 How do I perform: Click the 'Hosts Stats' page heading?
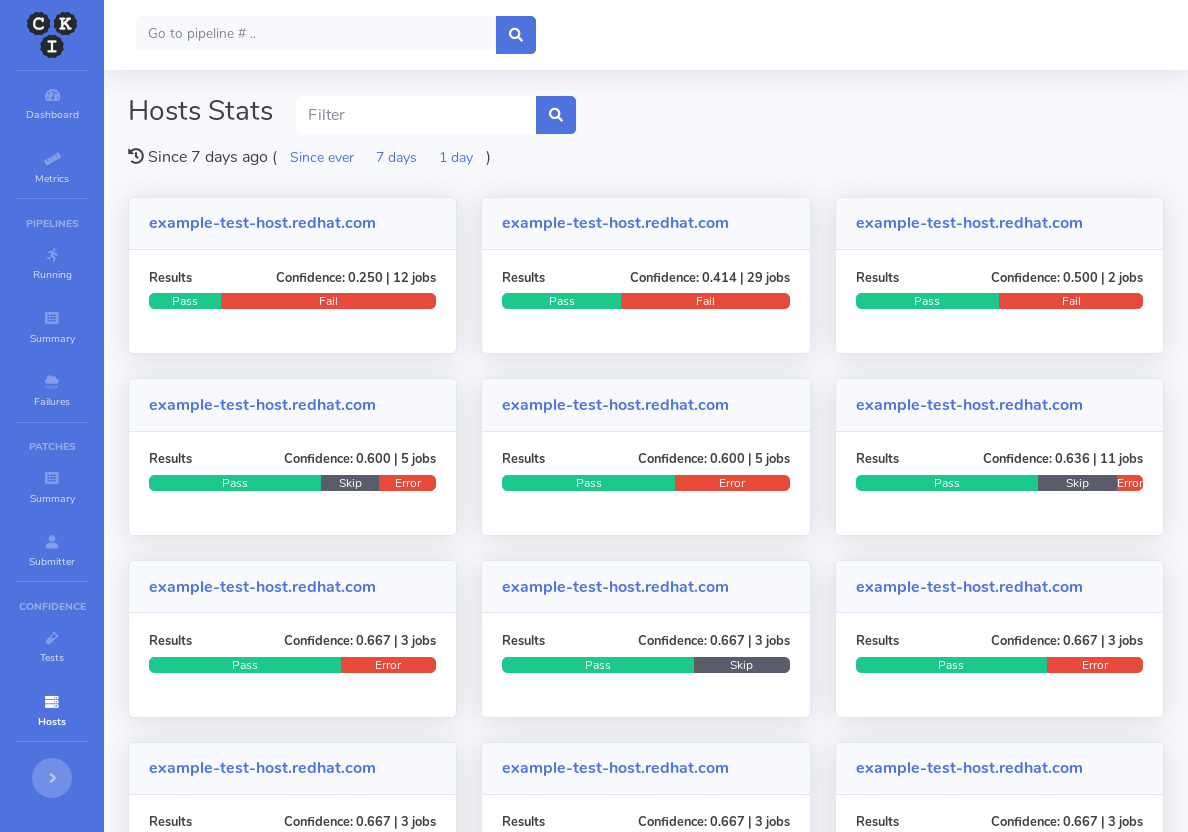201,111
